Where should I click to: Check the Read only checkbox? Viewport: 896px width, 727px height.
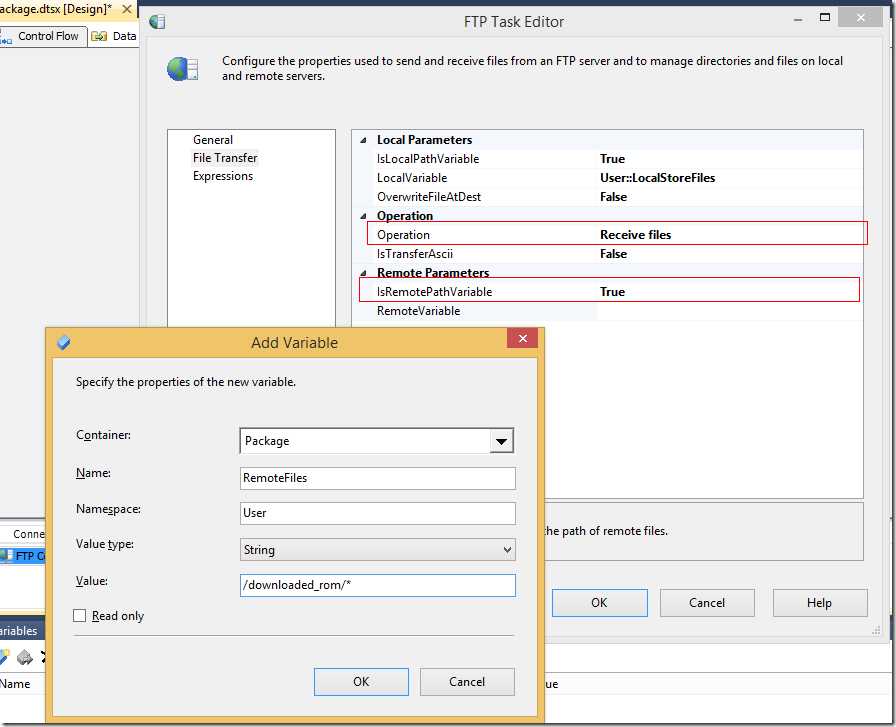coord(79,616)
